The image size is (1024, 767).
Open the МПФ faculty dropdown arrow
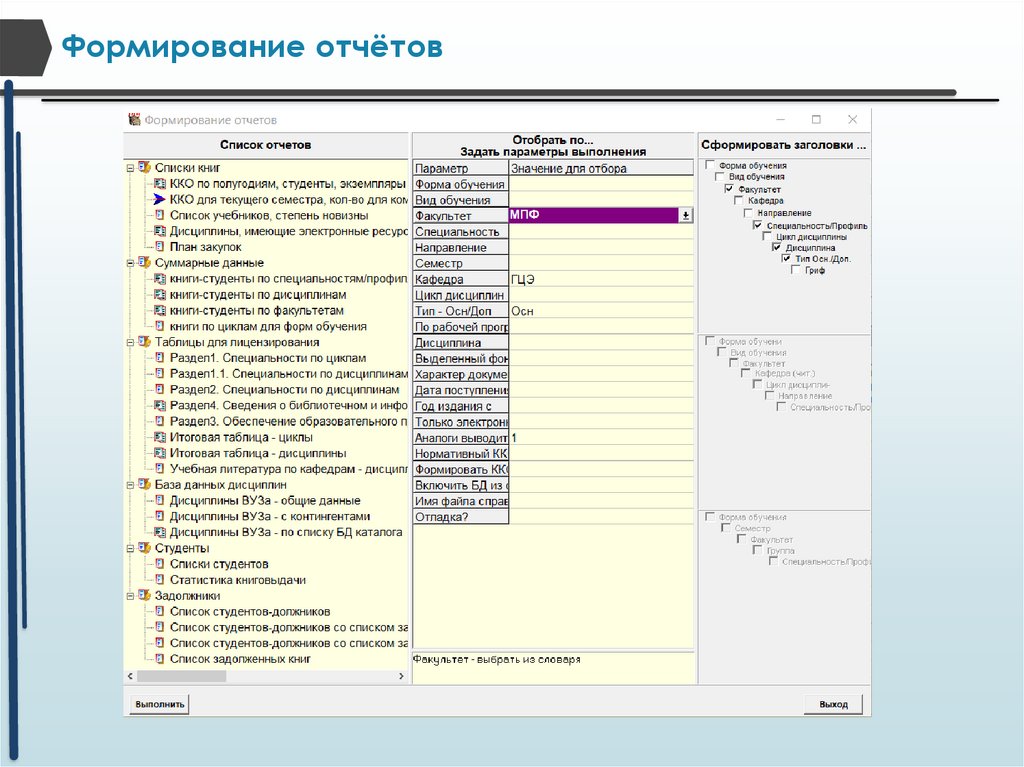[685, 216]
